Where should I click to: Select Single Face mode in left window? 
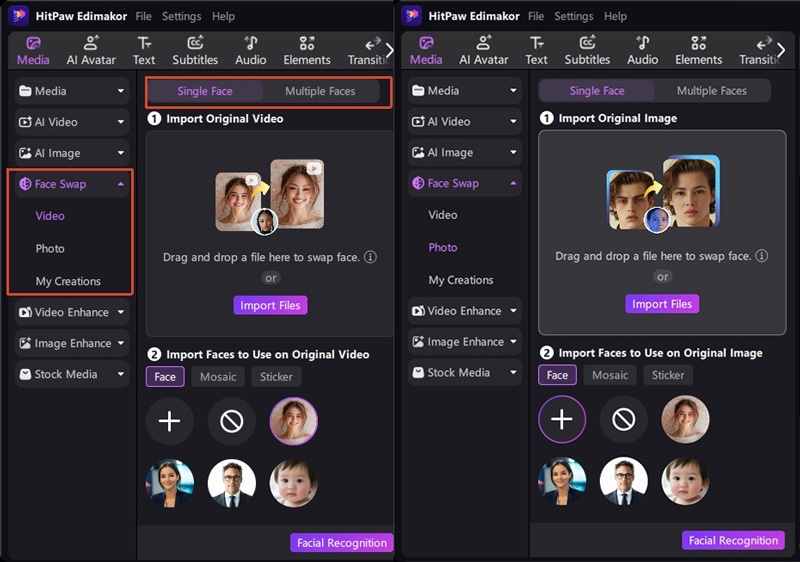[x=205, y=91]
